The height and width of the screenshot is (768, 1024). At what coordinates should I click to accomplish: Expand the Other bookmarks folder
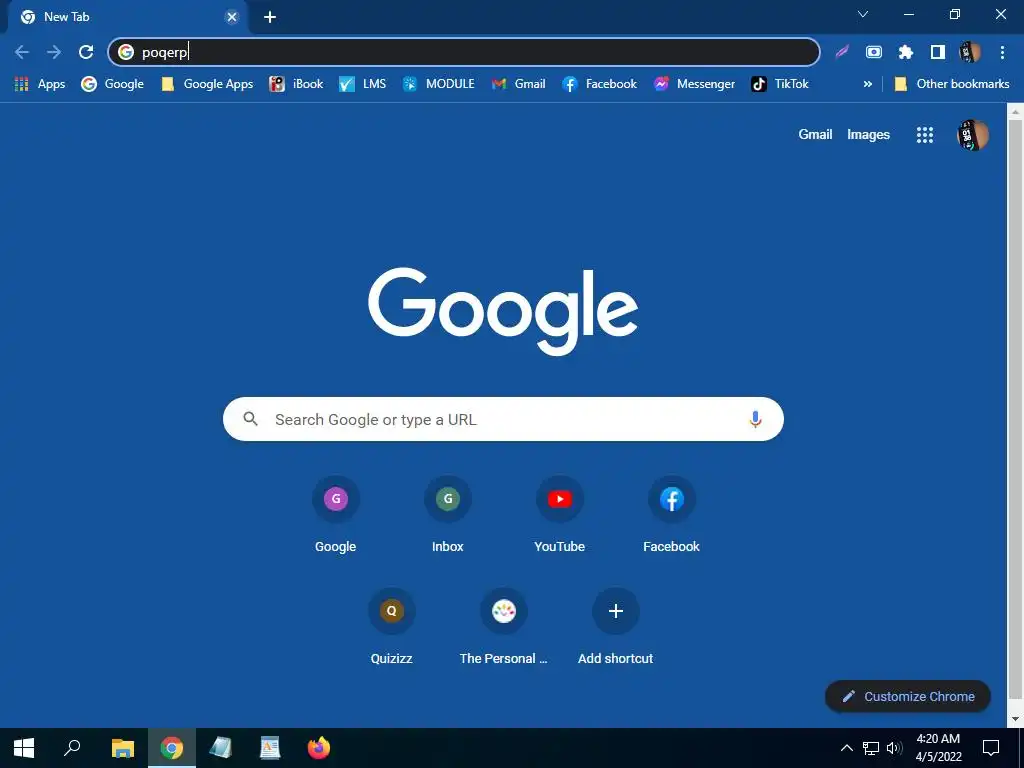pos(952,84)
